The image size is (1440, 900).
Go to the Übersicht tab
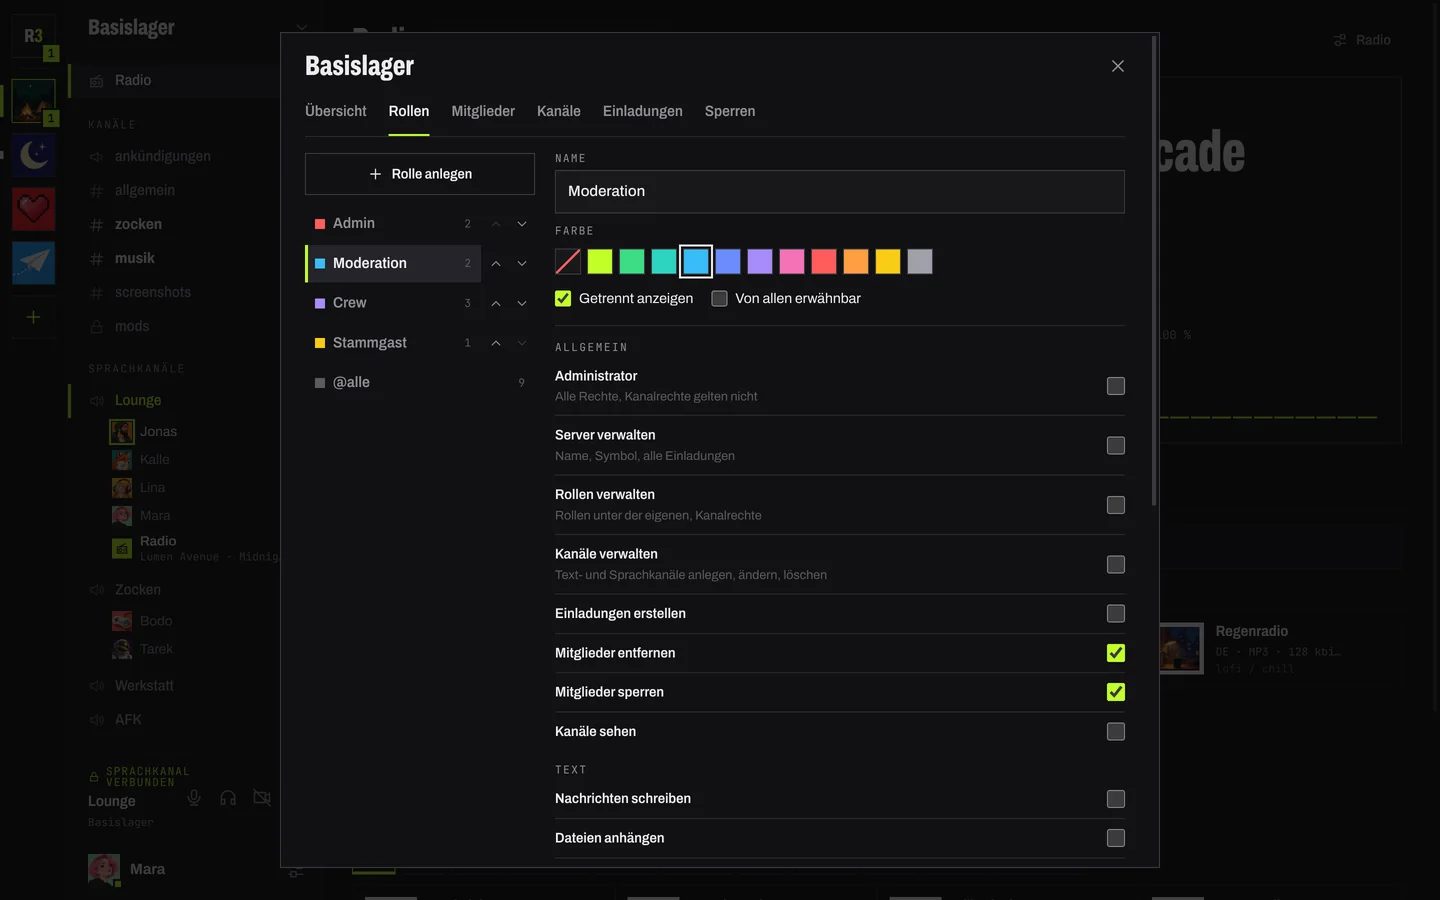[336, 111]
